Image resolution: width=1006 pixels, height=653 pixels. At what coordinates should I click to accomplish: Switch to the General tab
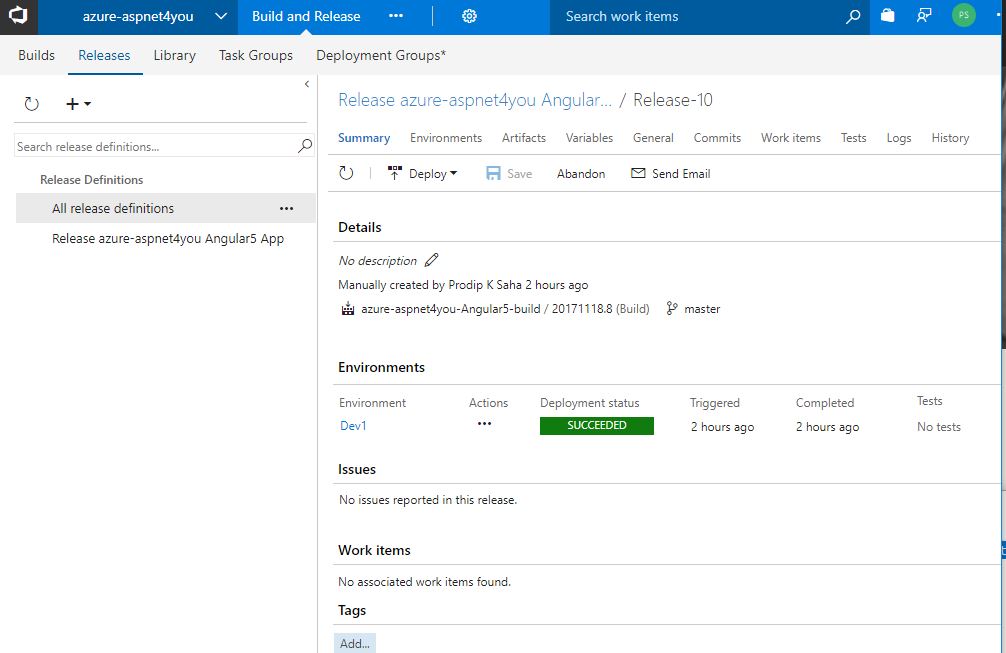(x=653, y=138)
